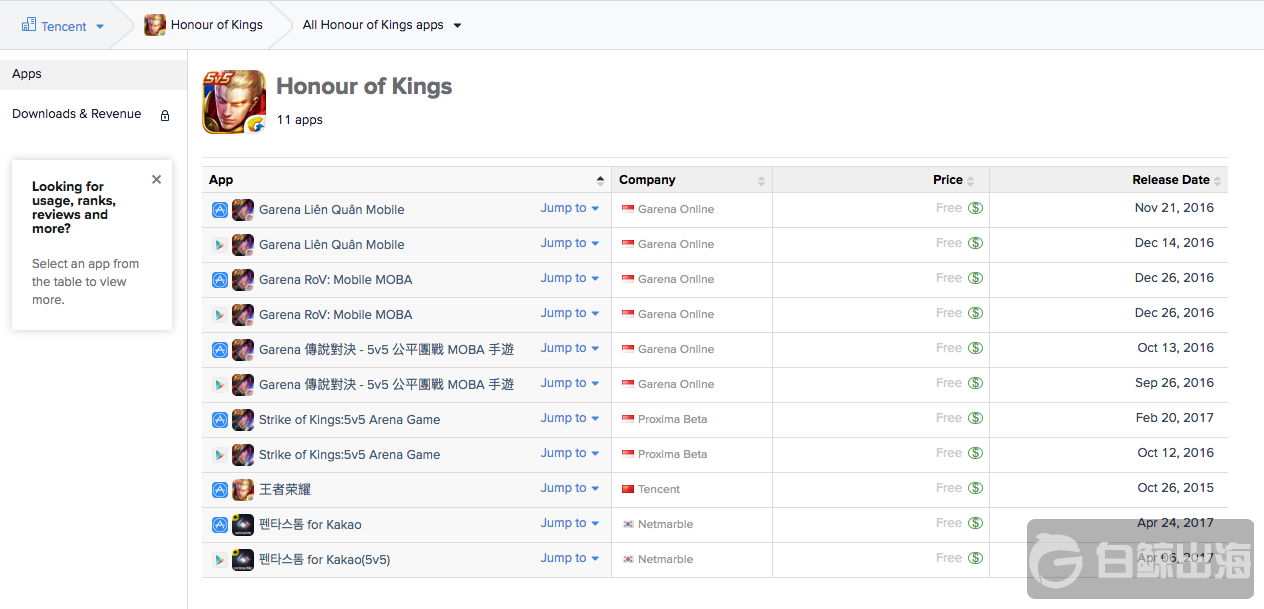1264x609 pixels.
Task: Open Jump to dropdown for 王者荣耀
Action: [569, 488]
